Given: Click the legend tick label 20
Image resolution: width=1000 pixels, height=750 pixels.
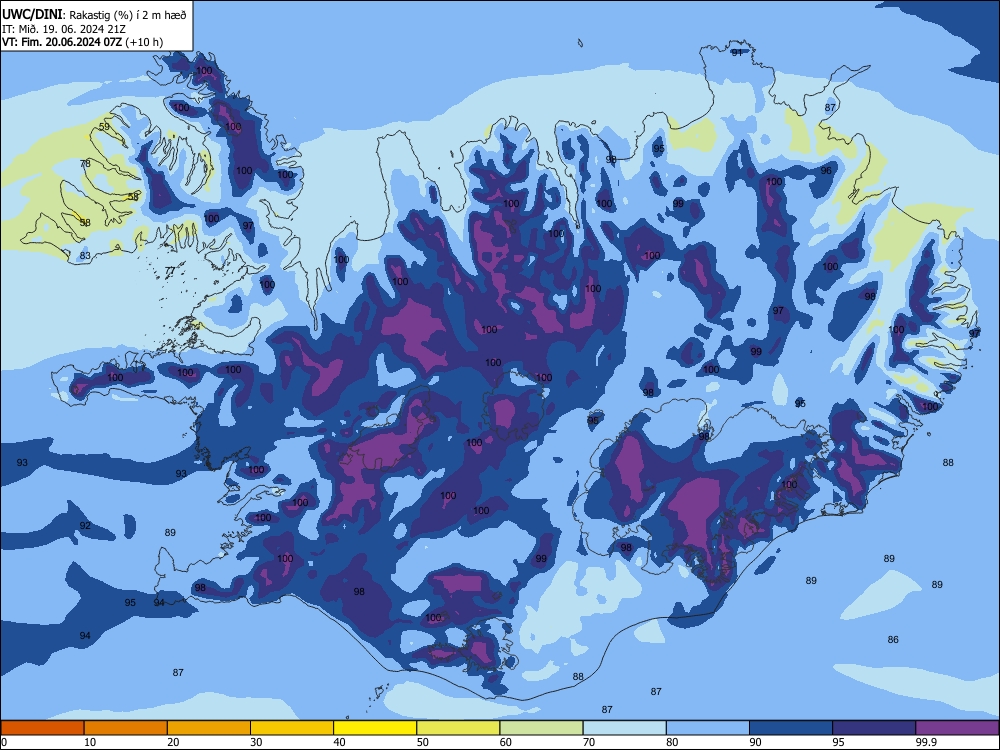Looking at the screenshot, I should [x=173, y=742].
